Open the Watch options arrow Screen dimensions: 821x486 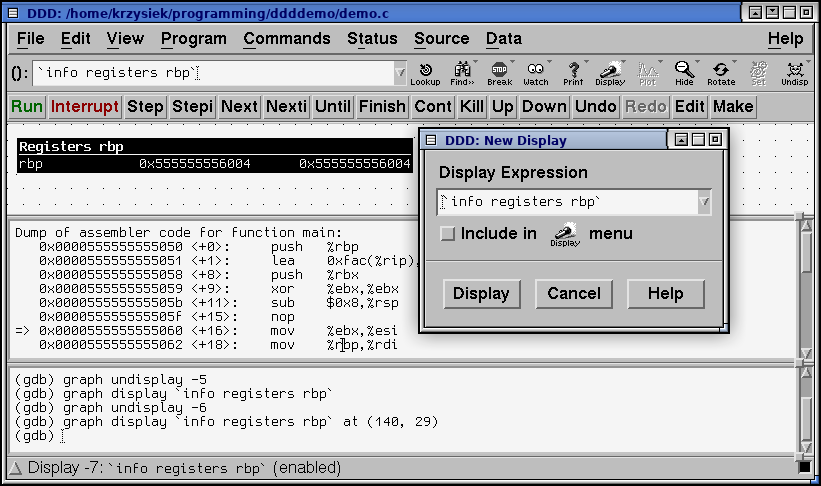tap(549, 62)
